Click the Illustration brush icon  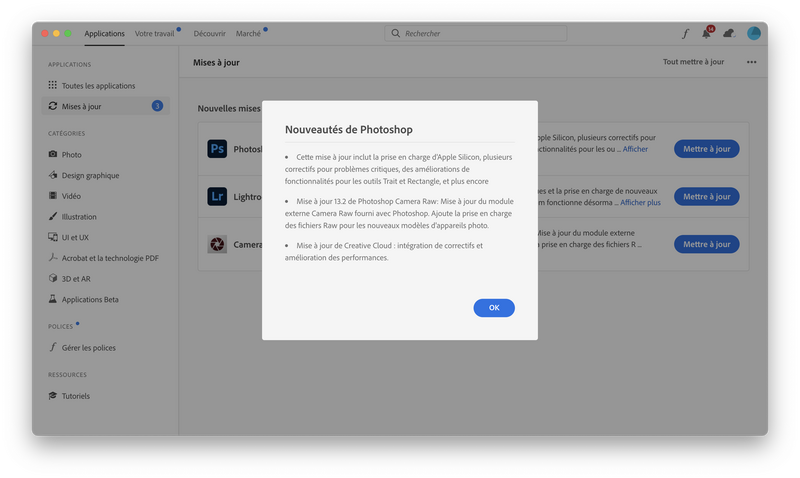click(x=53, y=216)
